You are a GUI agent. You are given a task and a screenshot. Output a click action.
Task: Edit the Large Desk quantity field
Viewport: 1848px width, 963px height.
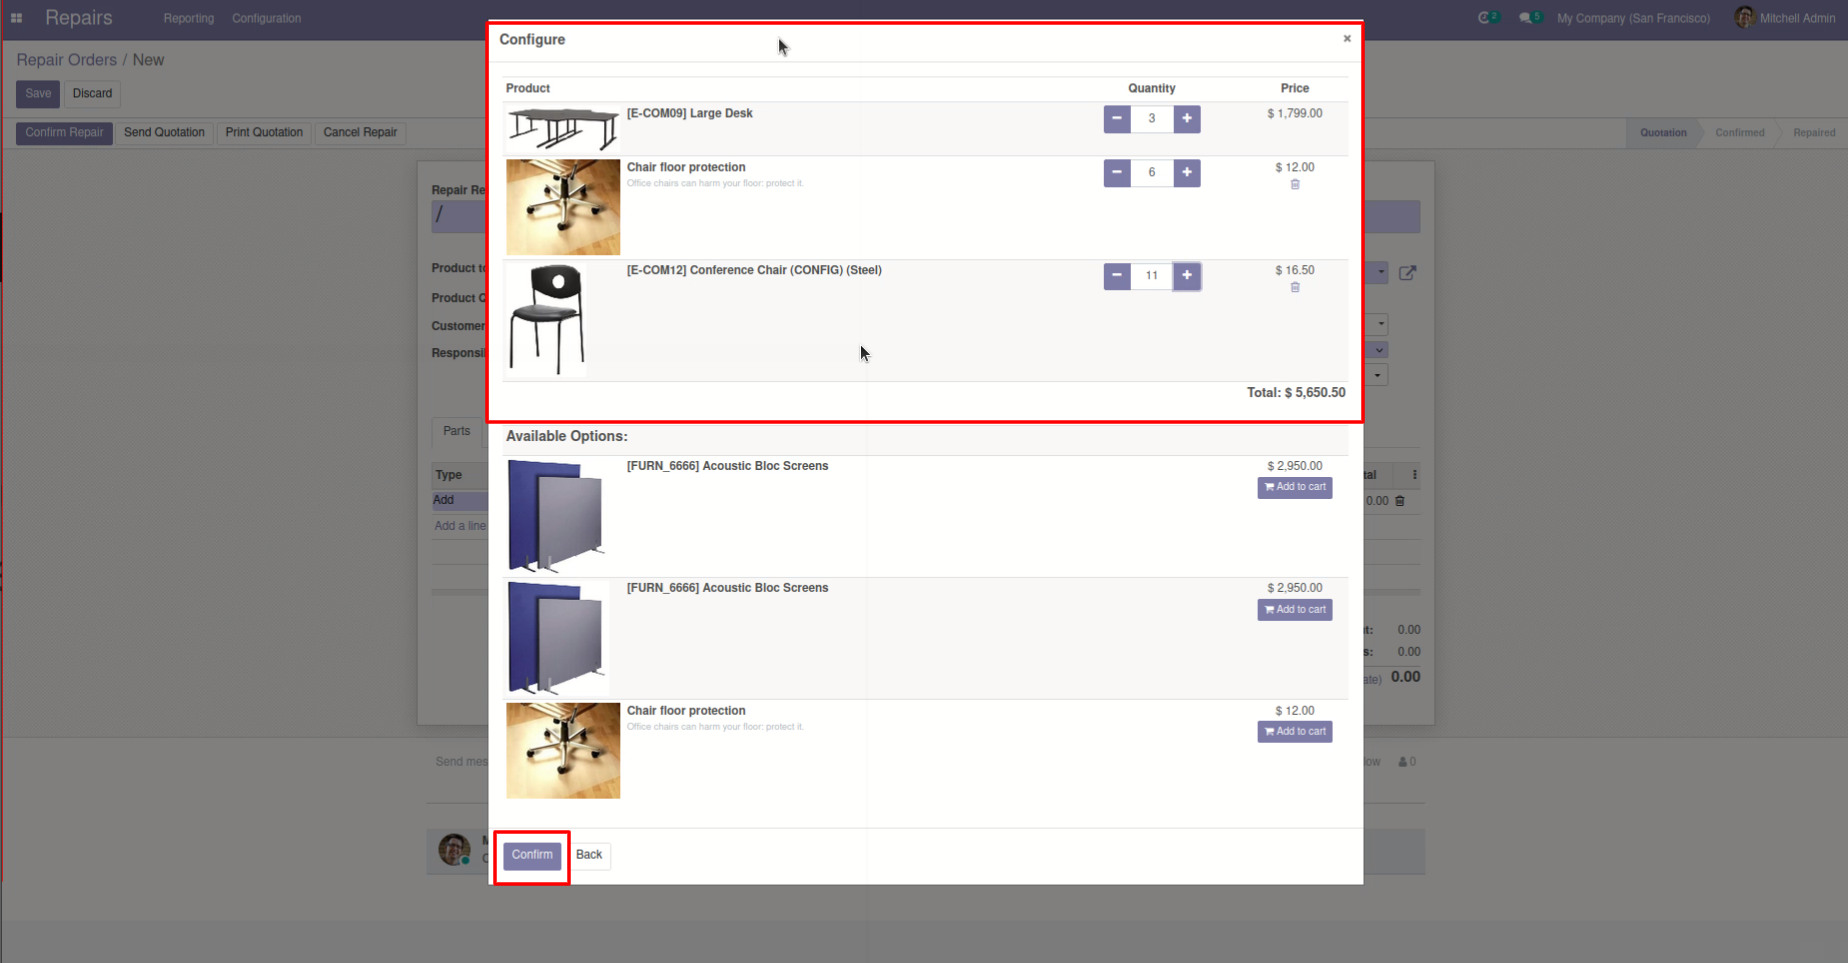click(x=1152, y=119)
